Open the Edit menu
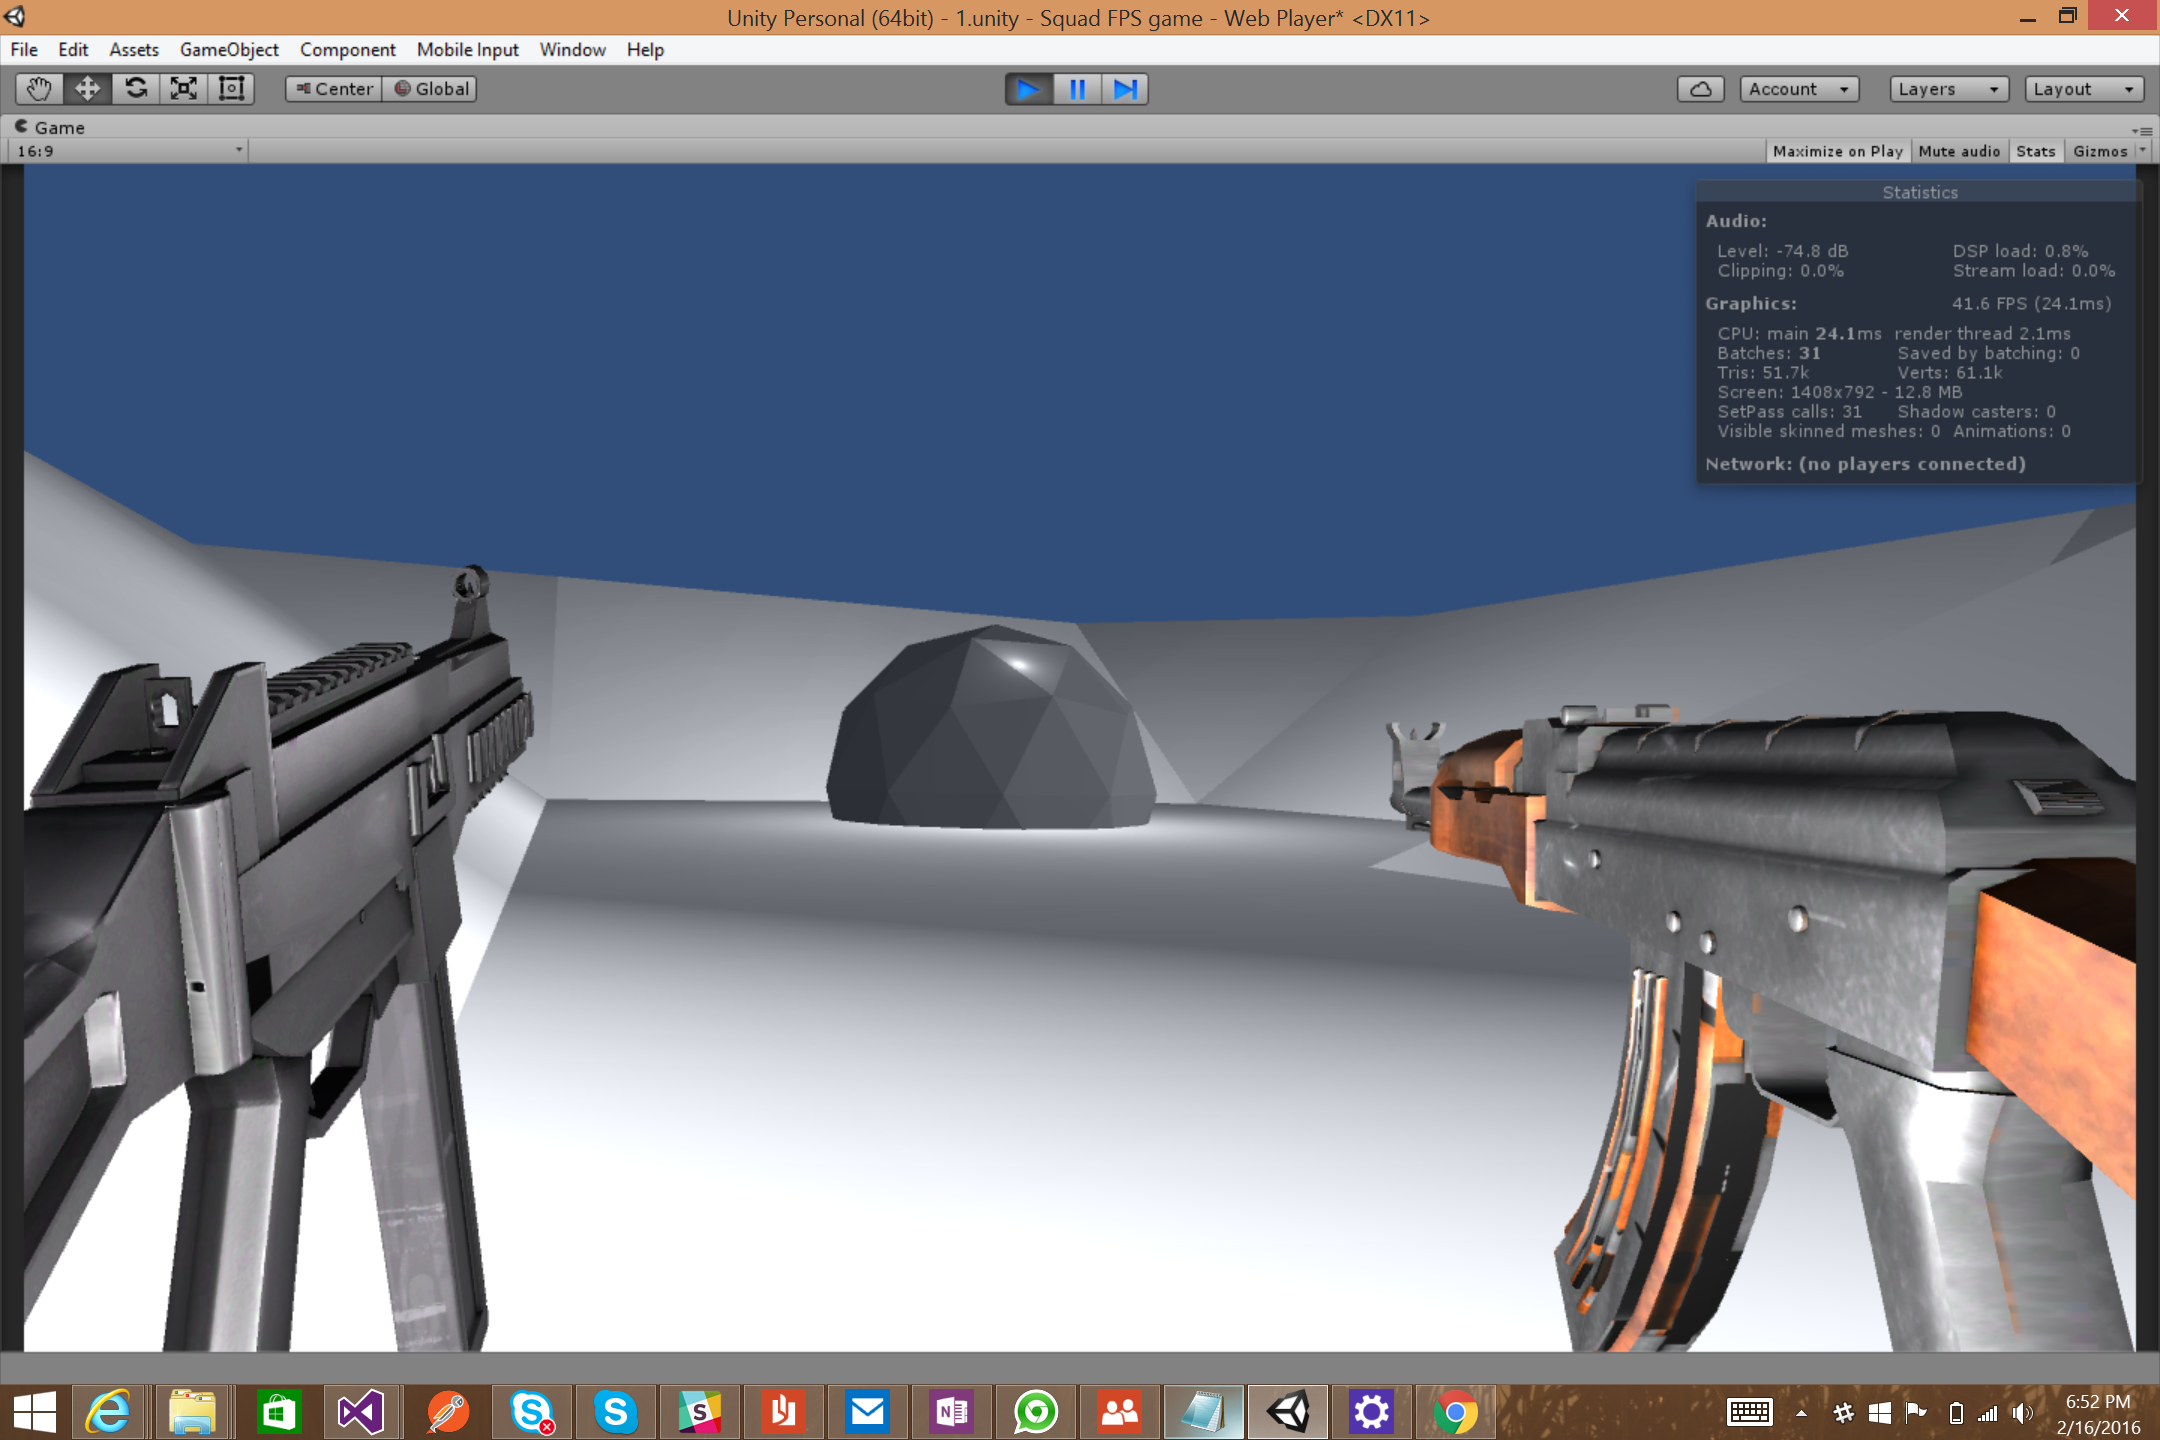 click(x=73, y=49)
